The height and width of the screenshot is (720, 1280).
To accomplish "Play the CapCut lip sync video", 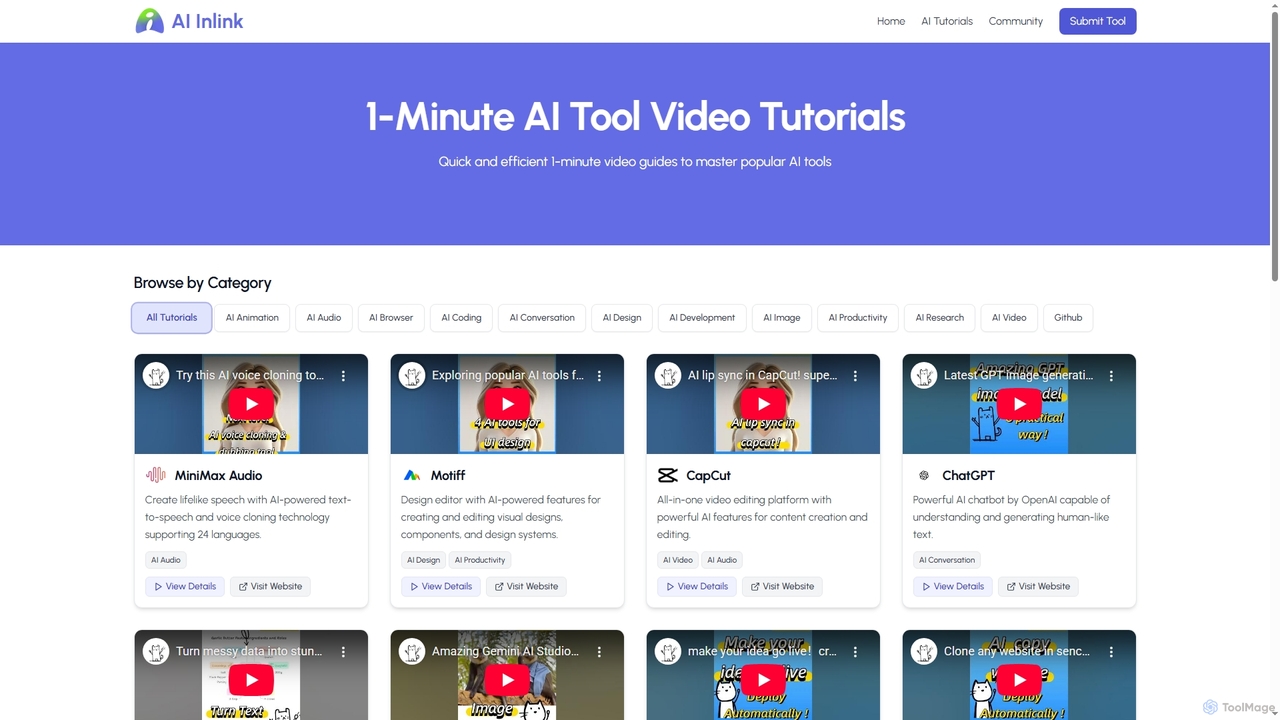I will (x=763, y=404).
